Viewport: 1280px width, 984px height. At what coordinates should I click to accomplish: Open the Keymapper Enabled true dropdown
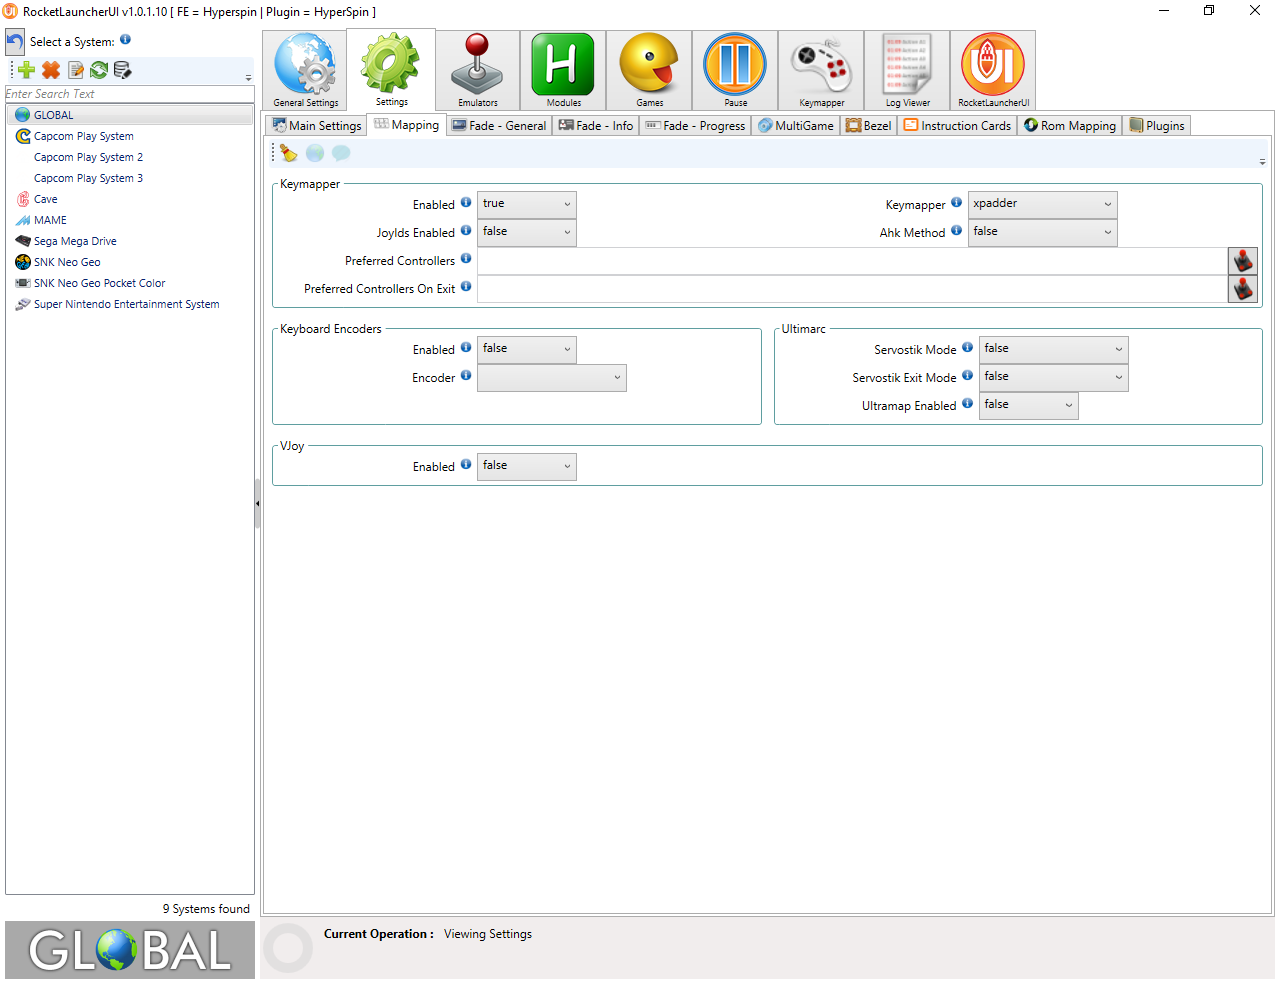pyautogui.click(x=526, y=204)
